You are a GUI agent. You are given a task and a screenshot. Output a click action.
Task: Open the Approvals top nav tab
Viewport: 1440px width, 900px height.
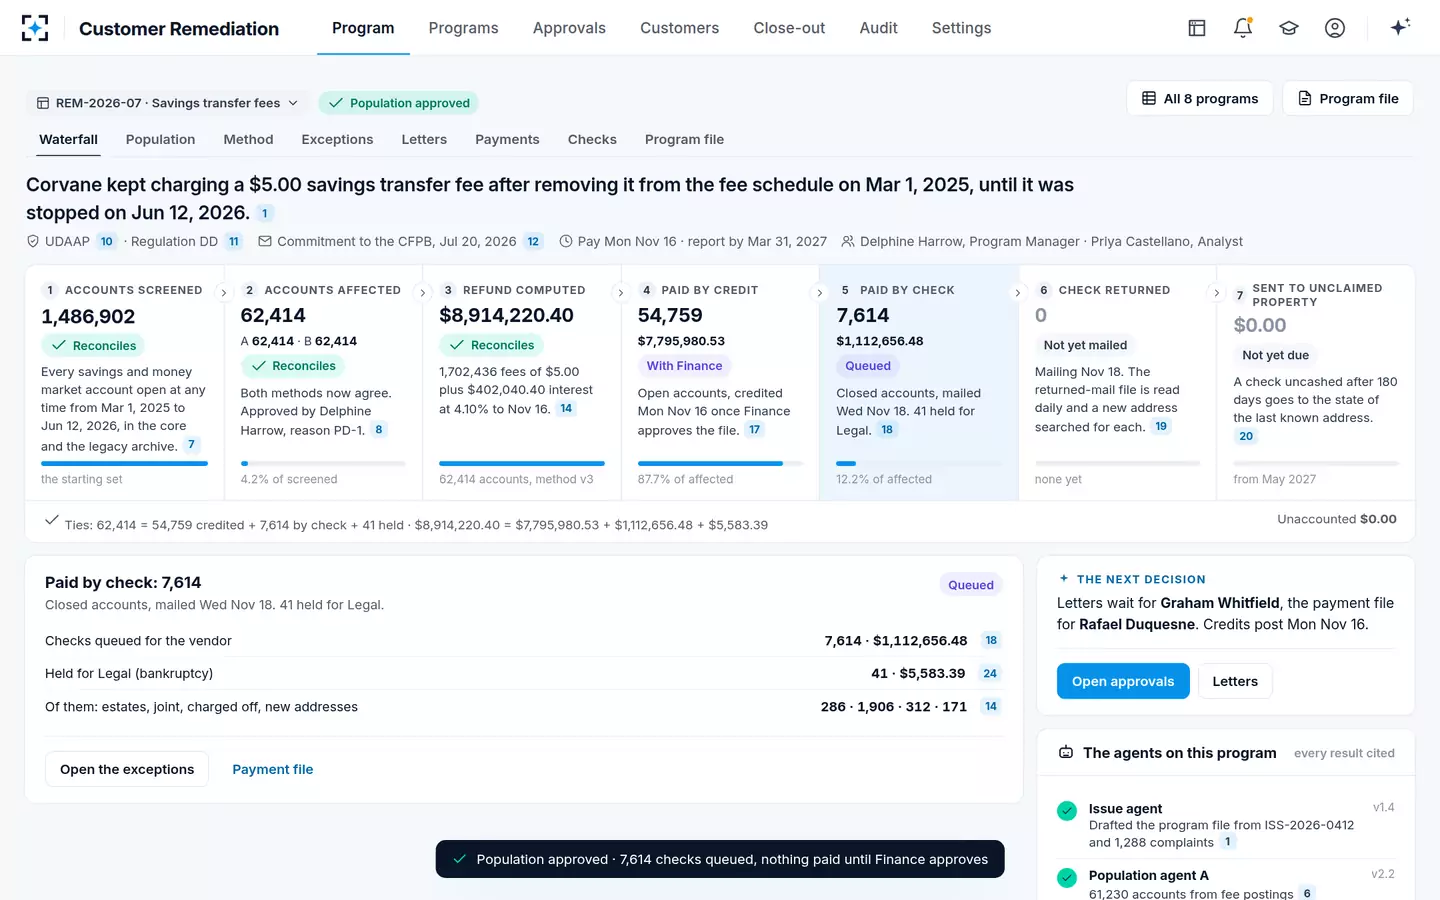(x=569, y=28)
